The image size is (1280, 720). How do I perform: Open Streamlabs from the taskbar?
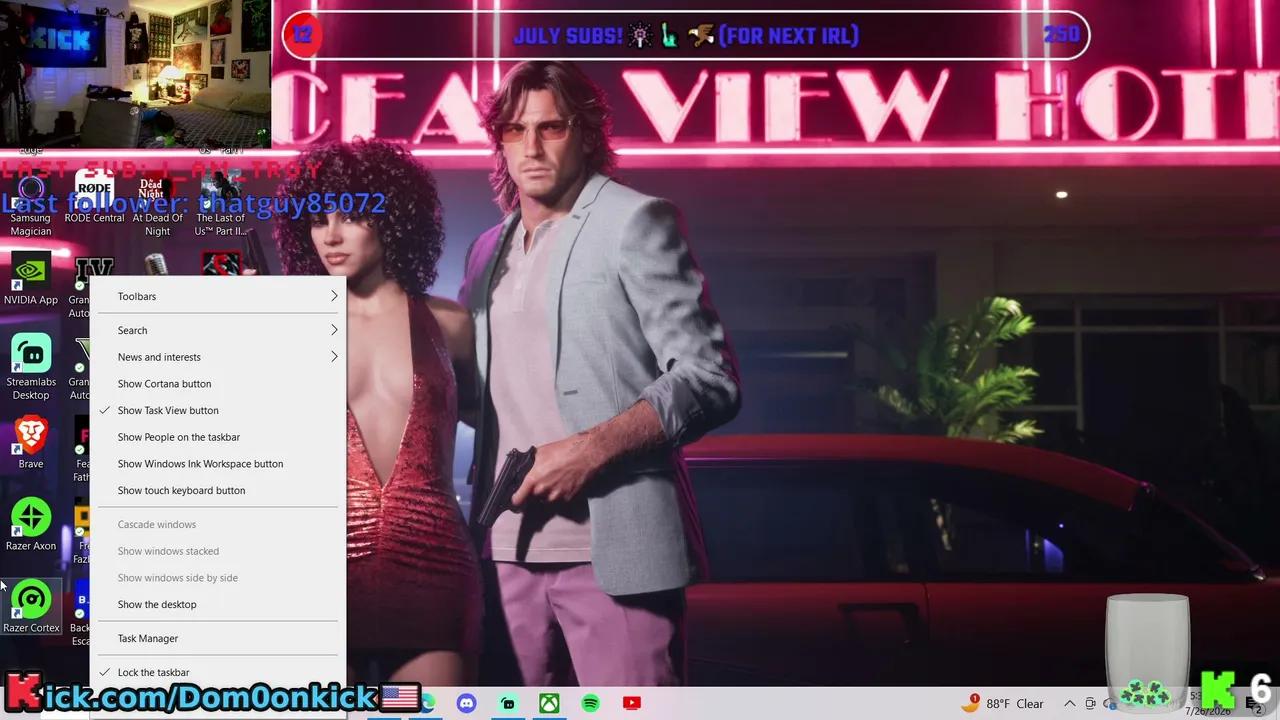coord(507,703)
